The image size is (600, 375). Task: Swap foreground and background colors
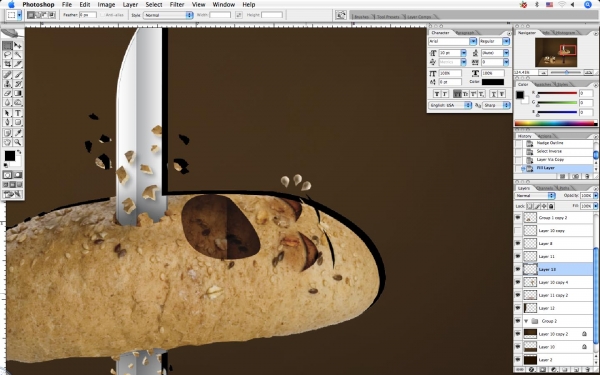[x=19, y=152]
